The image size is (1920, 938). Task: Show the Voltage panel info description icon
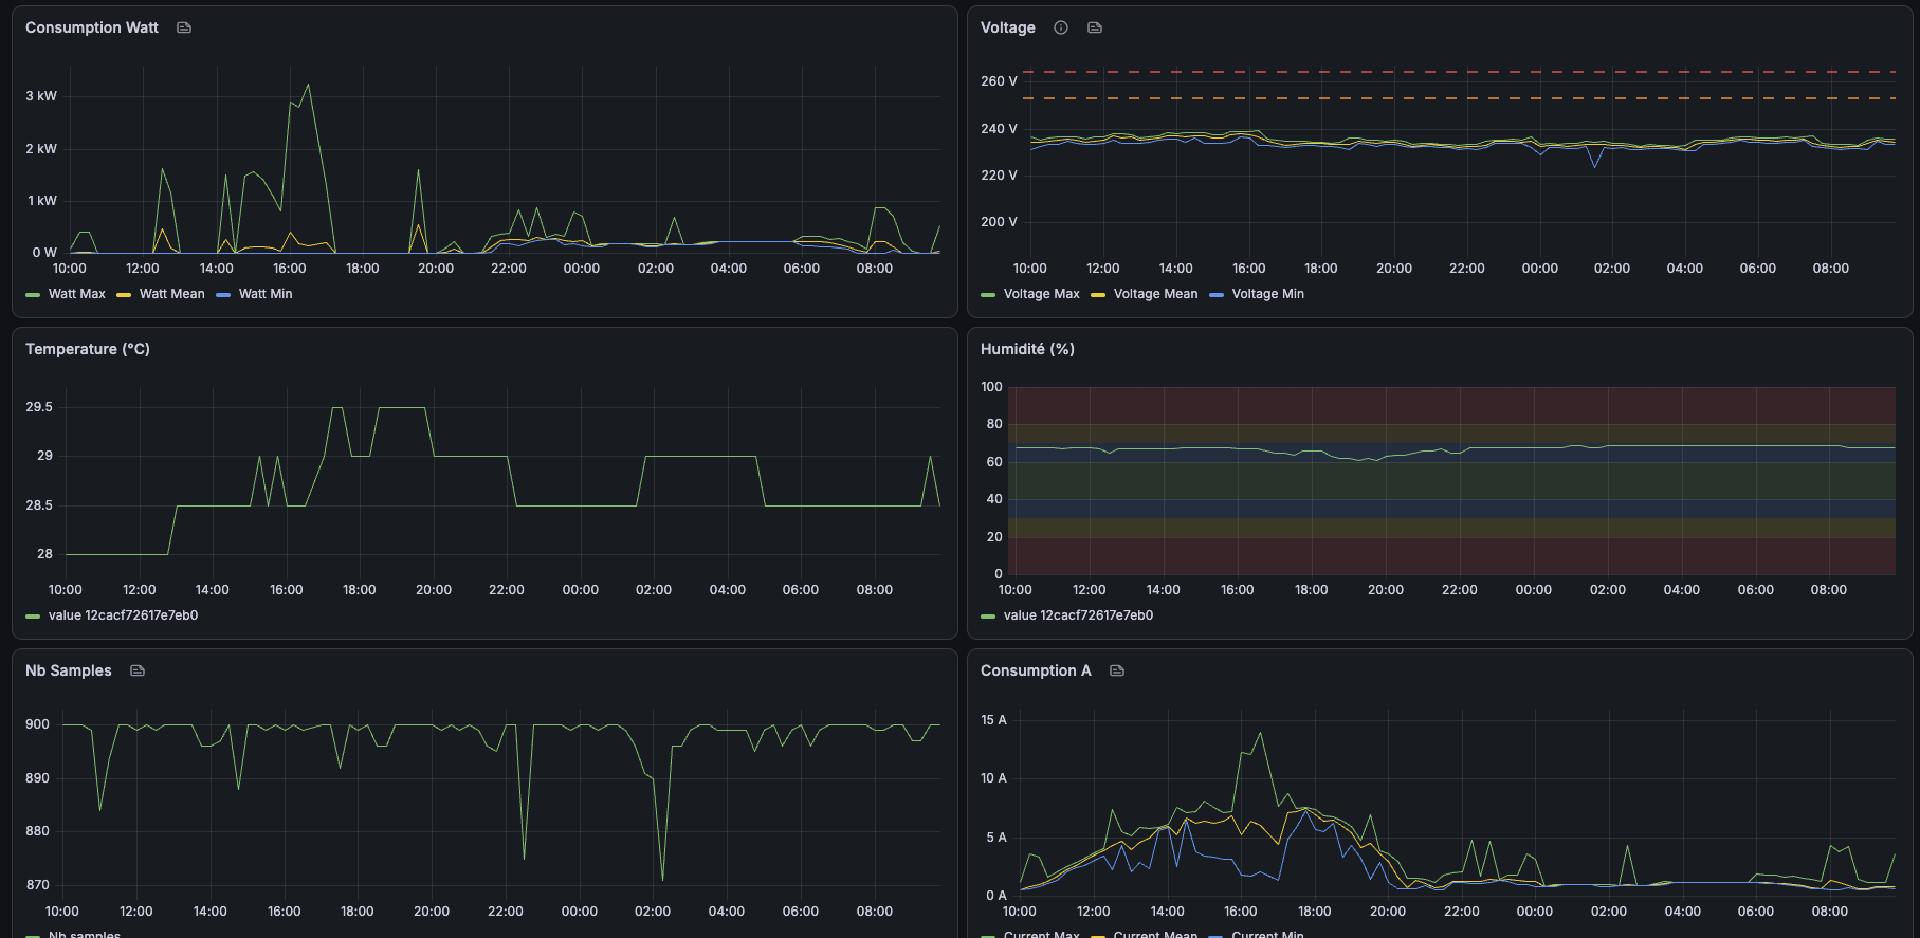click(1061, 28)
